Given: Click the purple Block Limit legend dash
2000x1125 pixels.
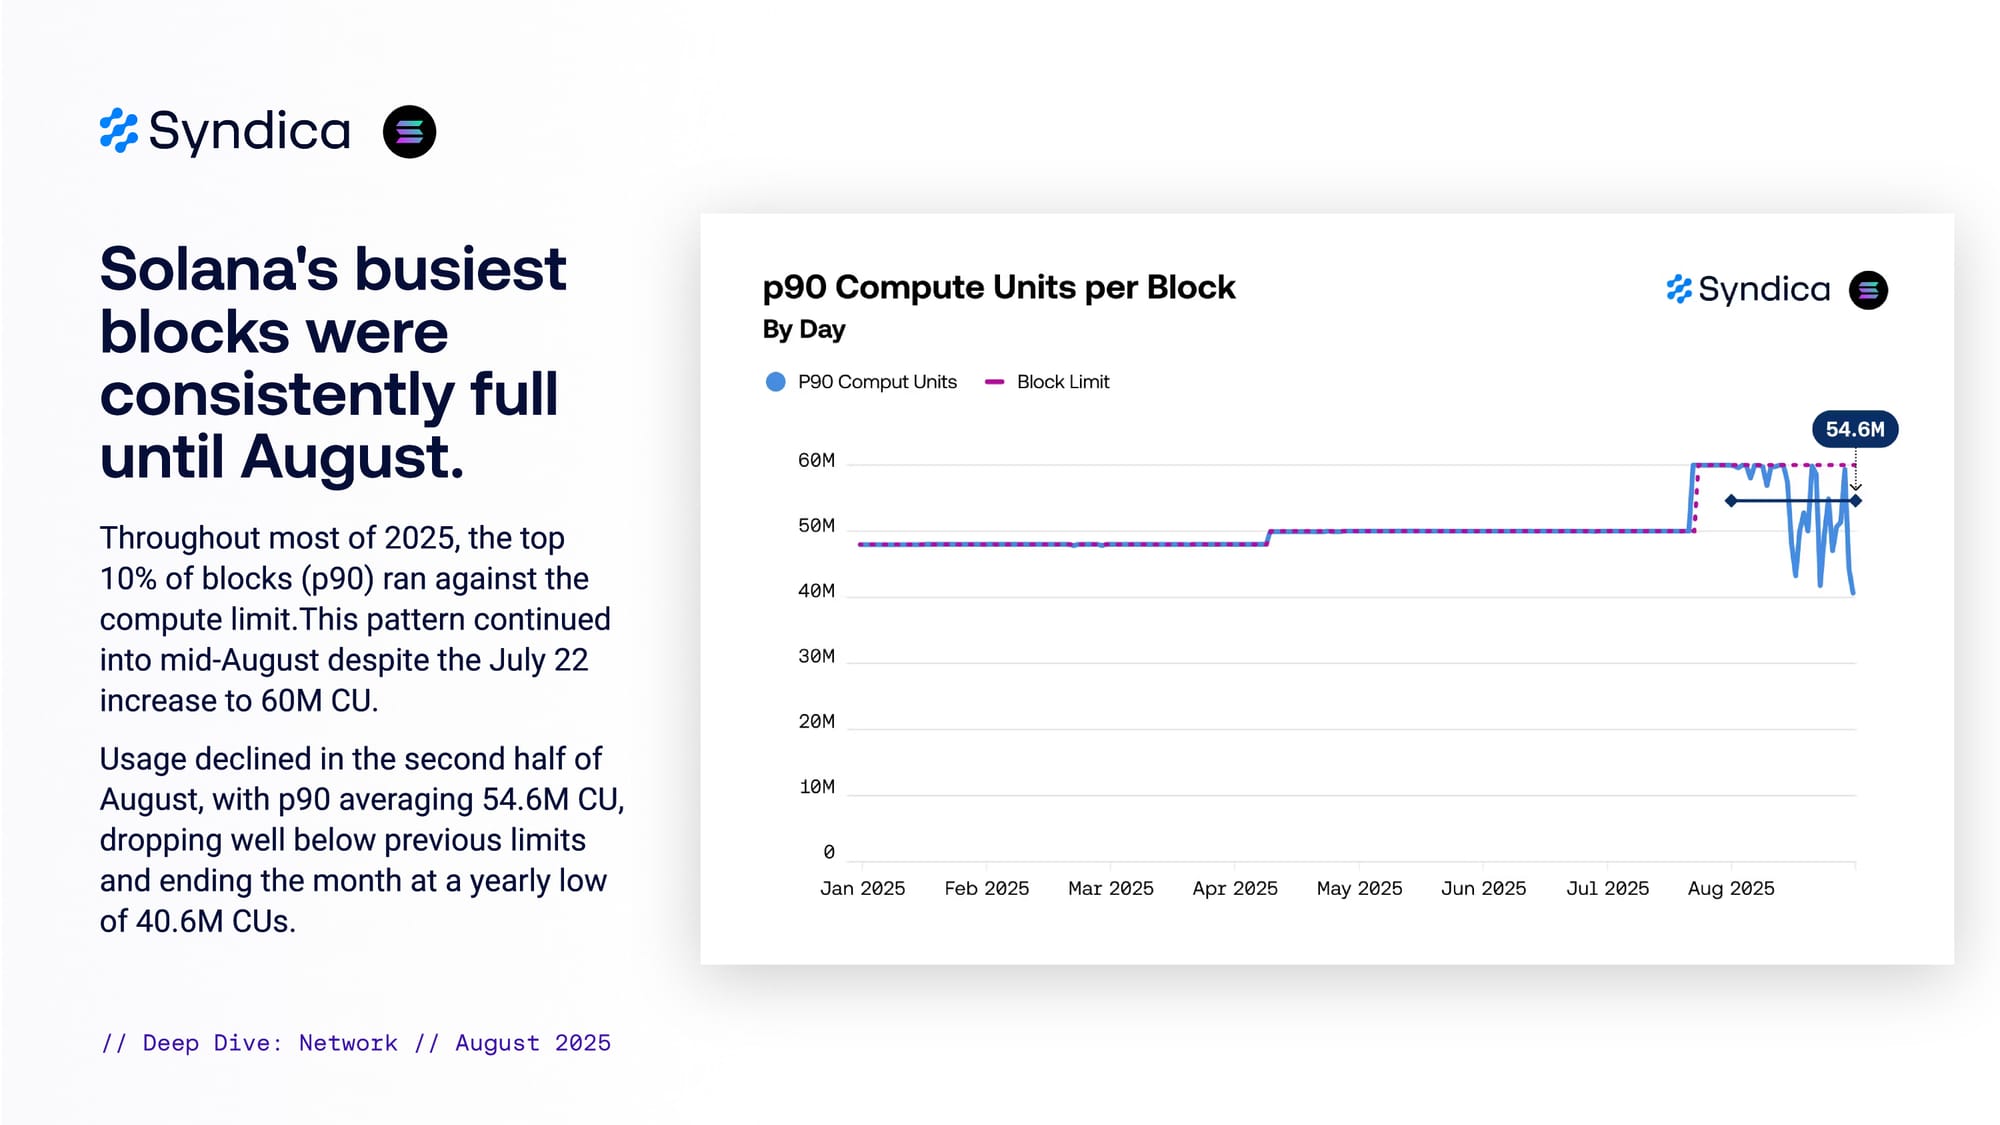Looking at the screenshot, I should pos(994,382).
